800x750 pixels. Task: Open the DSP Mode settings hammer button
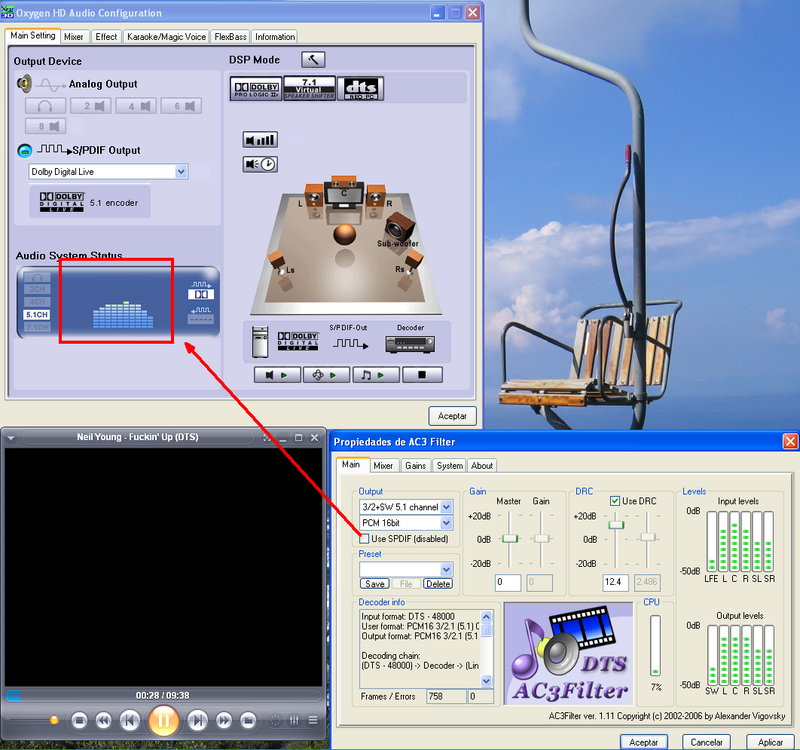click(x=313, y=60)
